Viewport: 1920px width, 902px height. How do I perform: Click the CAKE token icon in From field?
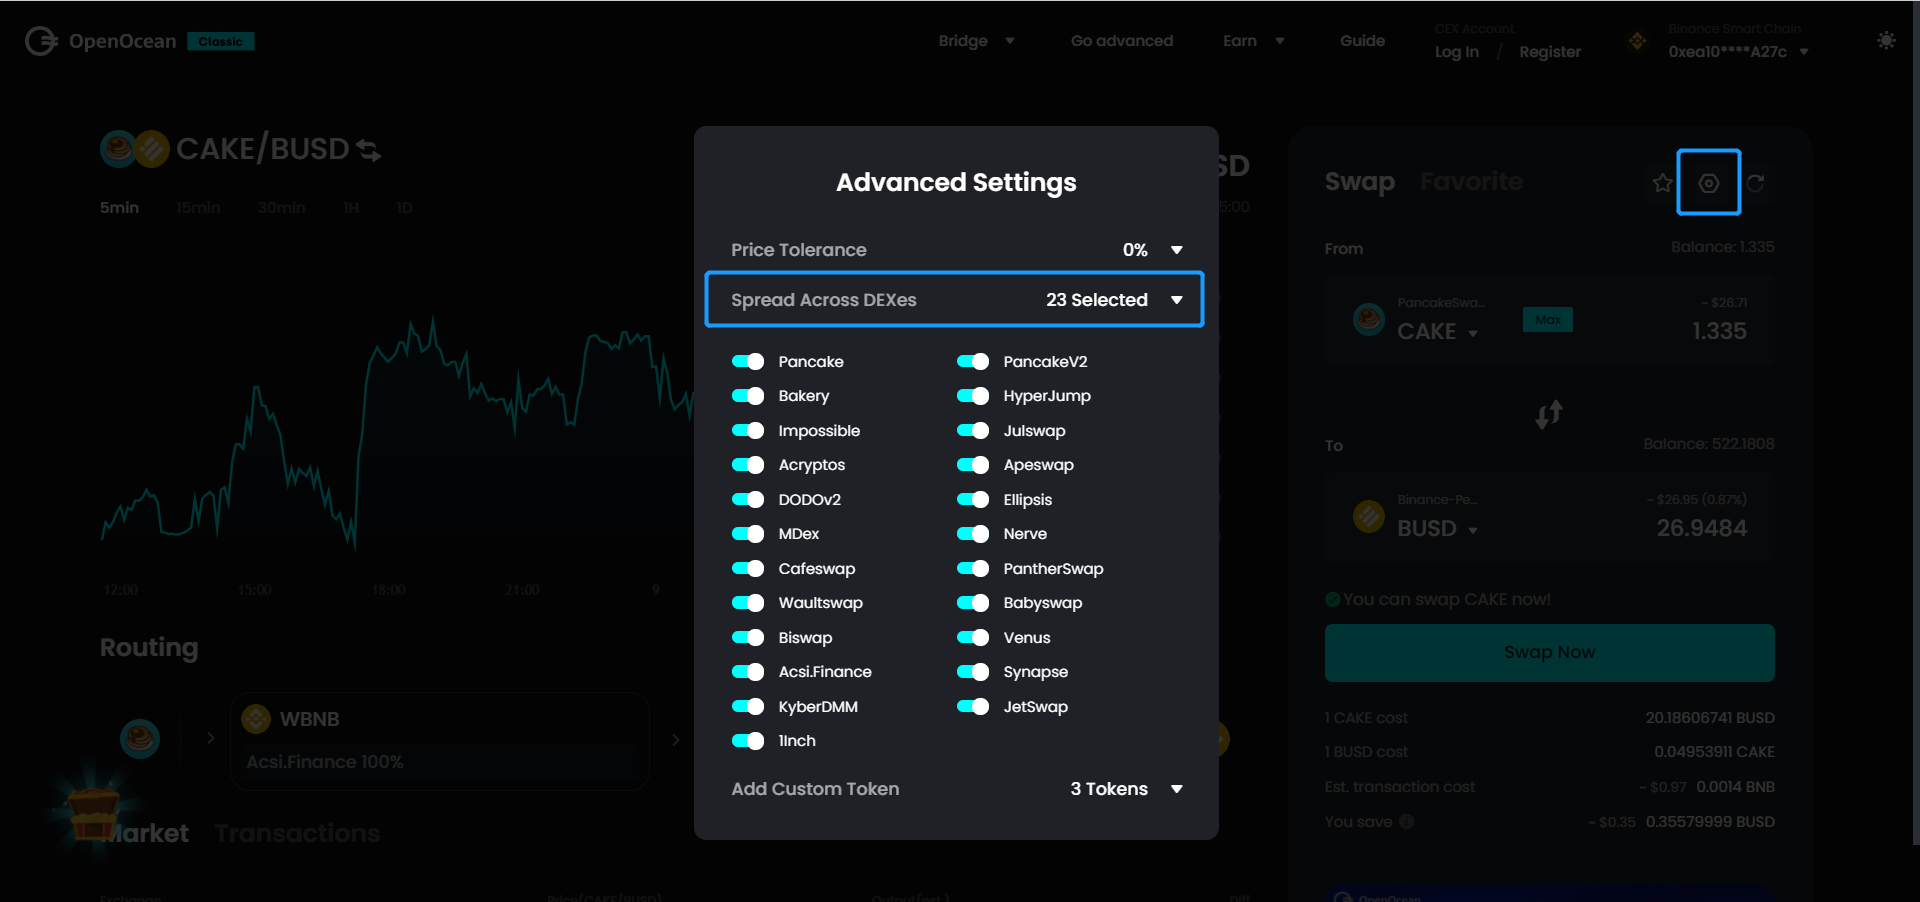pos(1369,320)
